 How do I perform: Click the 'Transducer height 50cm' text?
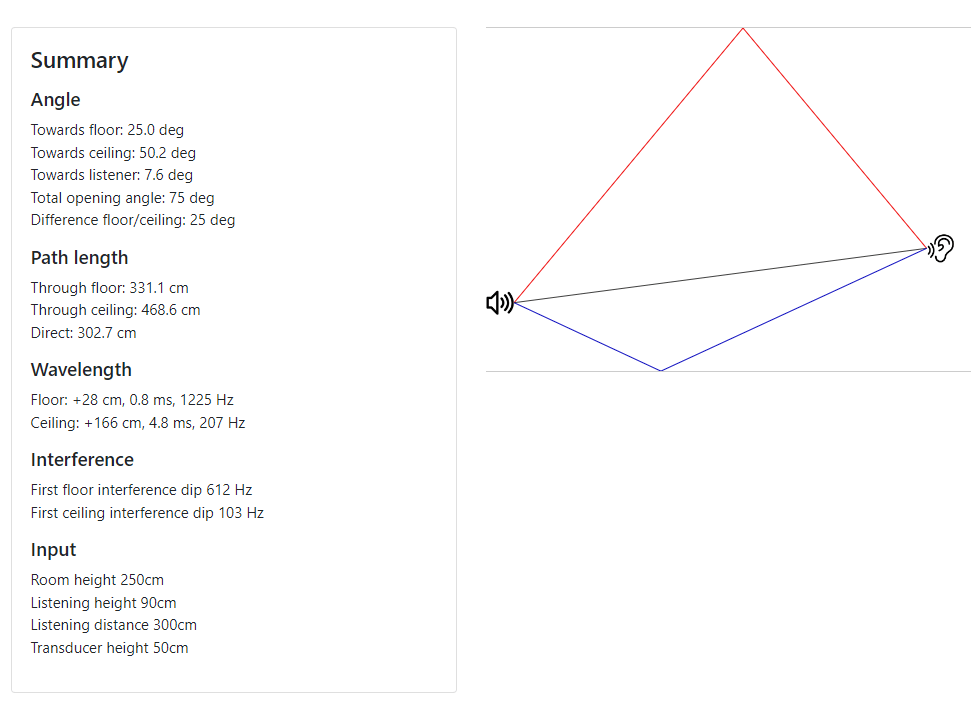click(x=110, y=648)
